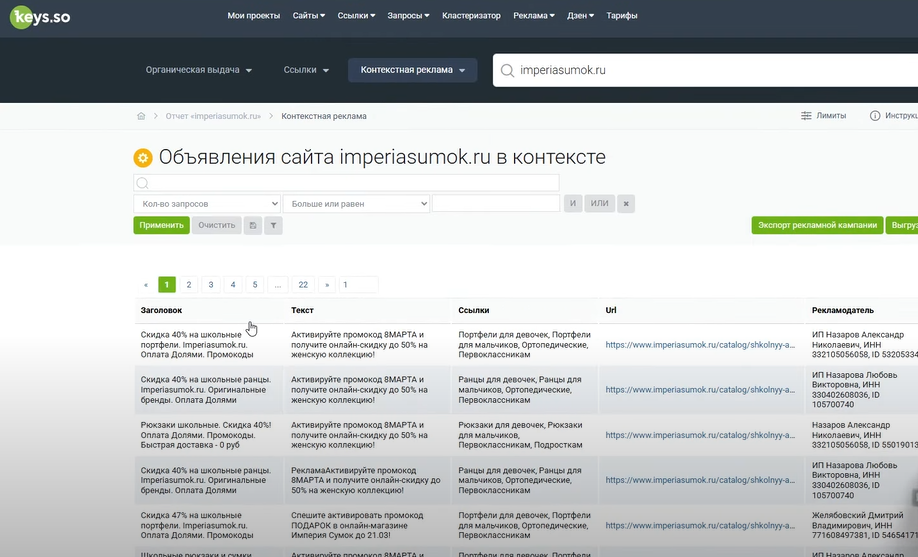Viewport: 918px width, 557px height.
Task: Click the save filter floppy icon
Action: coord(253,225)
